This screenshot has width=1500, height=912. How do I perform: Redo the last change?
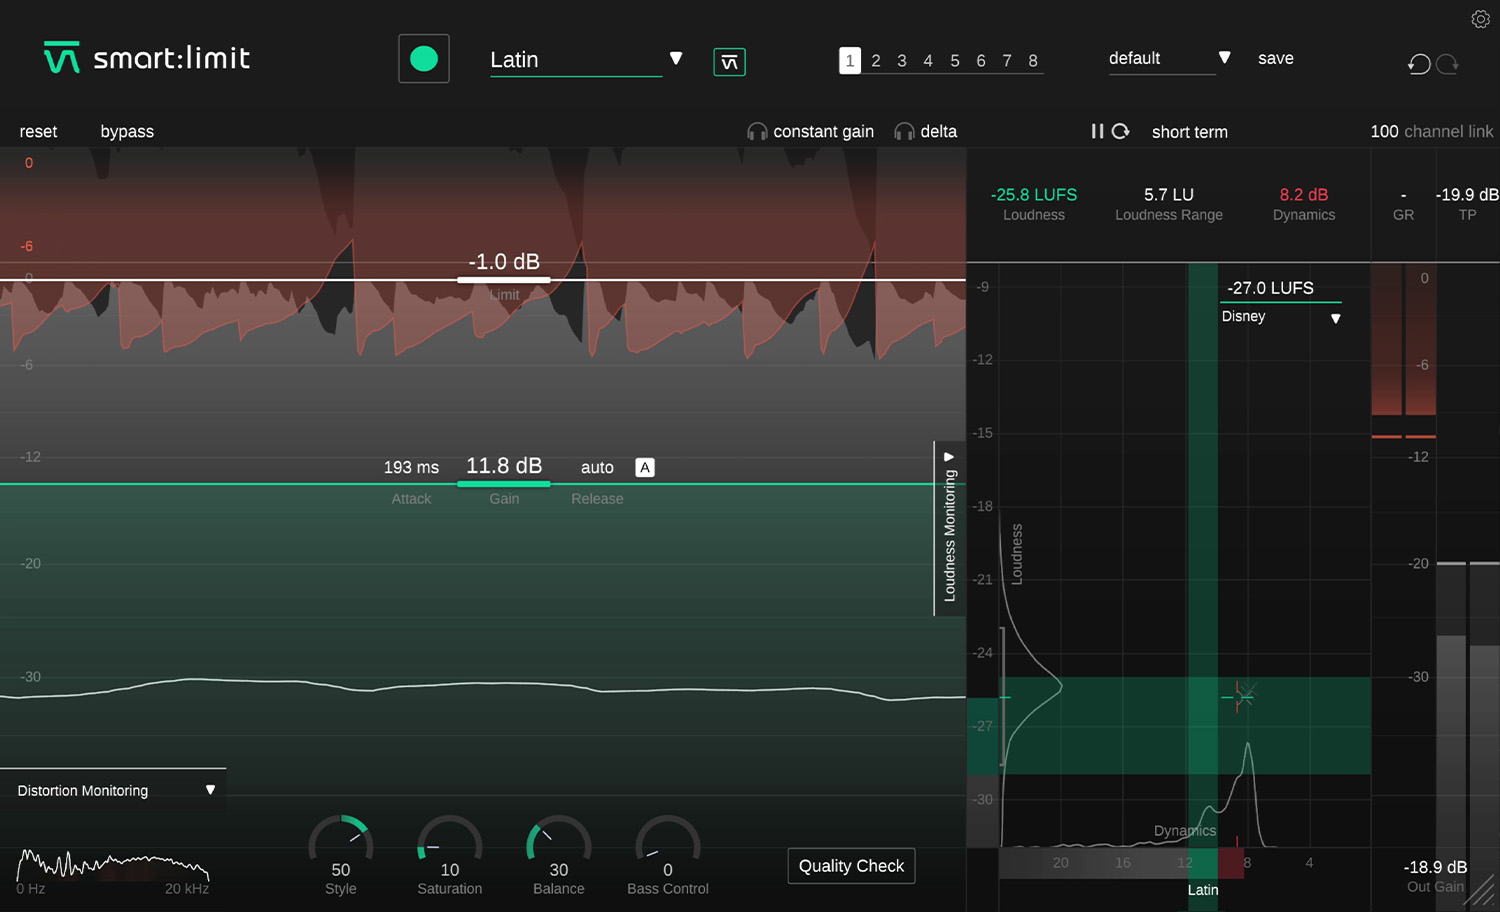click(1447, 64)
